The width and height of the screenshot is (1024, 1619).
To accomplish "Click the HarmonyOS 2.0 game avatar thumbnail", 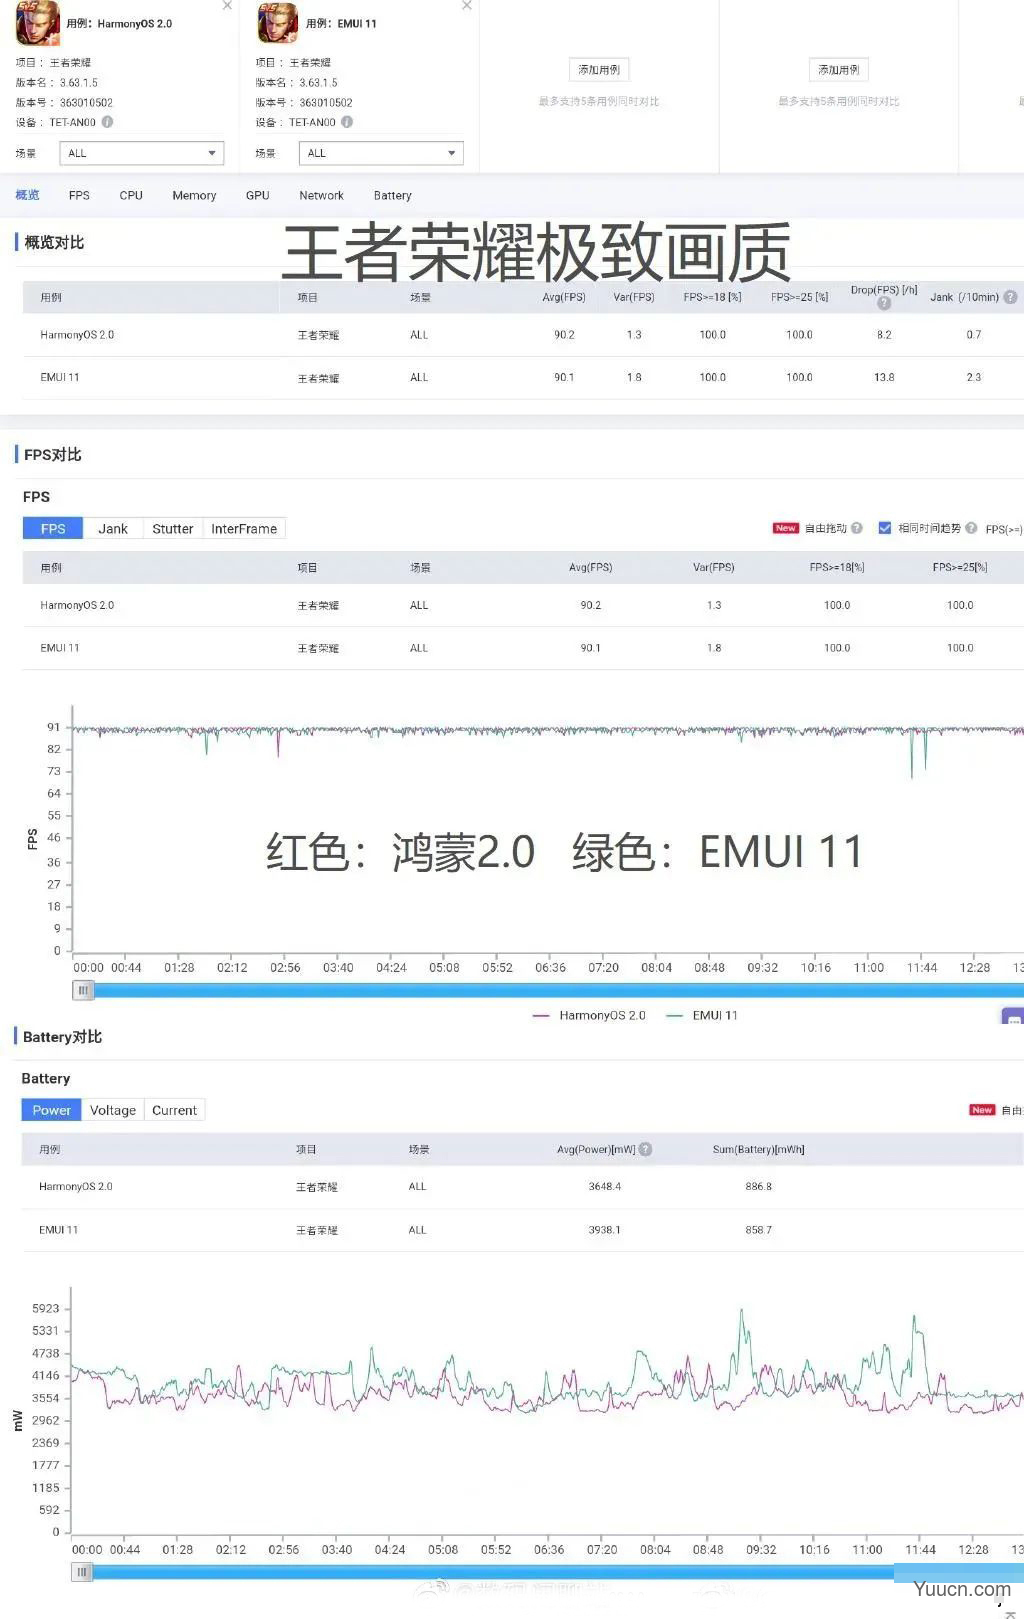I will 38,23.
